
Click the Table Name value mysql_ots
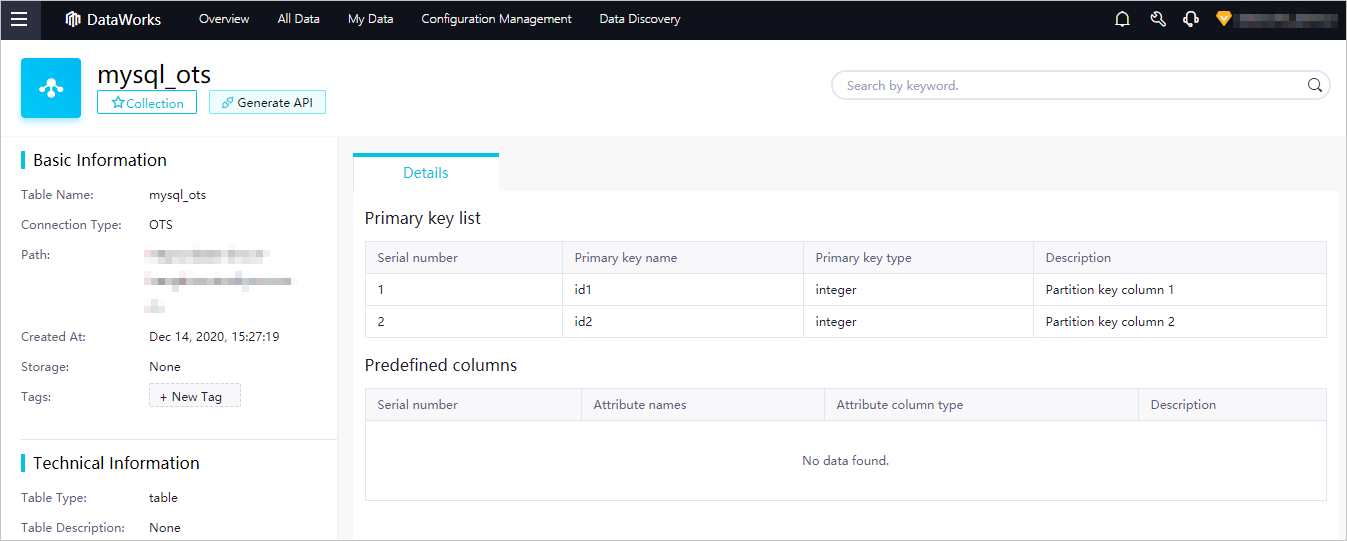[x=178, y=195]
